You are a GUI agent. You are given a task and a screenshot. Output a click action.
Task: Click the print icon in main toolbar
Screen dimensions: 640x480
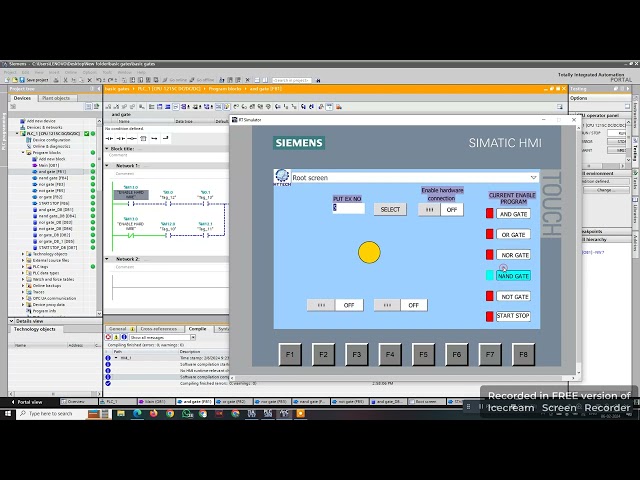click(x=56, y=80)
